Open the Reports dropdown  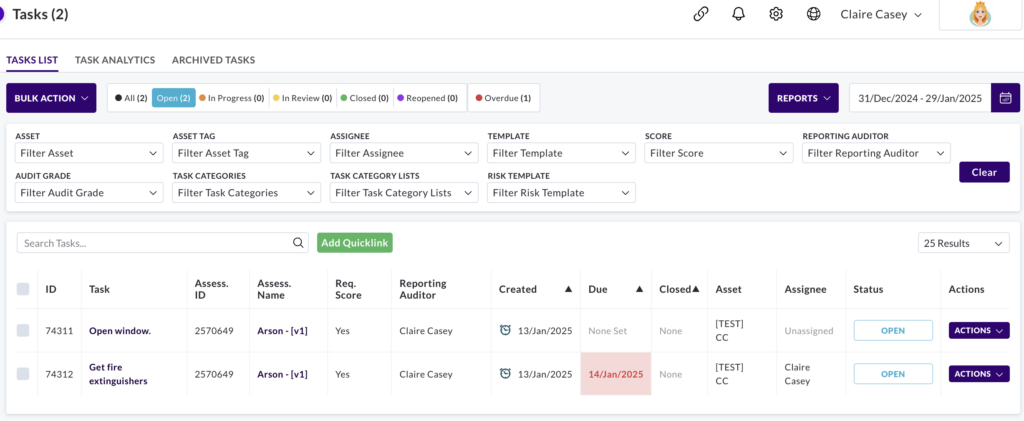coord(803,98)
